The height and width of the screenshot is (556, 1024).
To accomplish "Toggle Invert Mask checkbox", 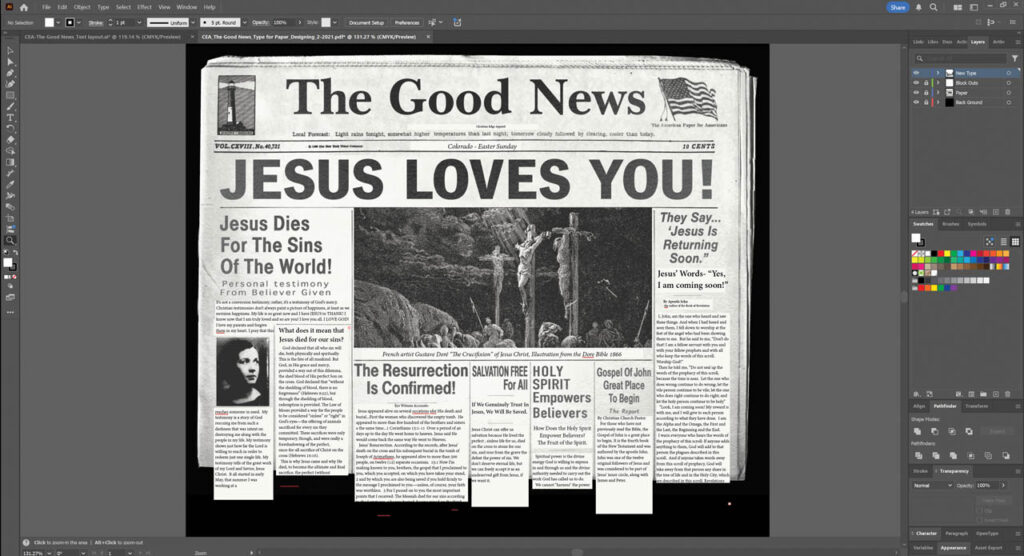I will 980,520.
